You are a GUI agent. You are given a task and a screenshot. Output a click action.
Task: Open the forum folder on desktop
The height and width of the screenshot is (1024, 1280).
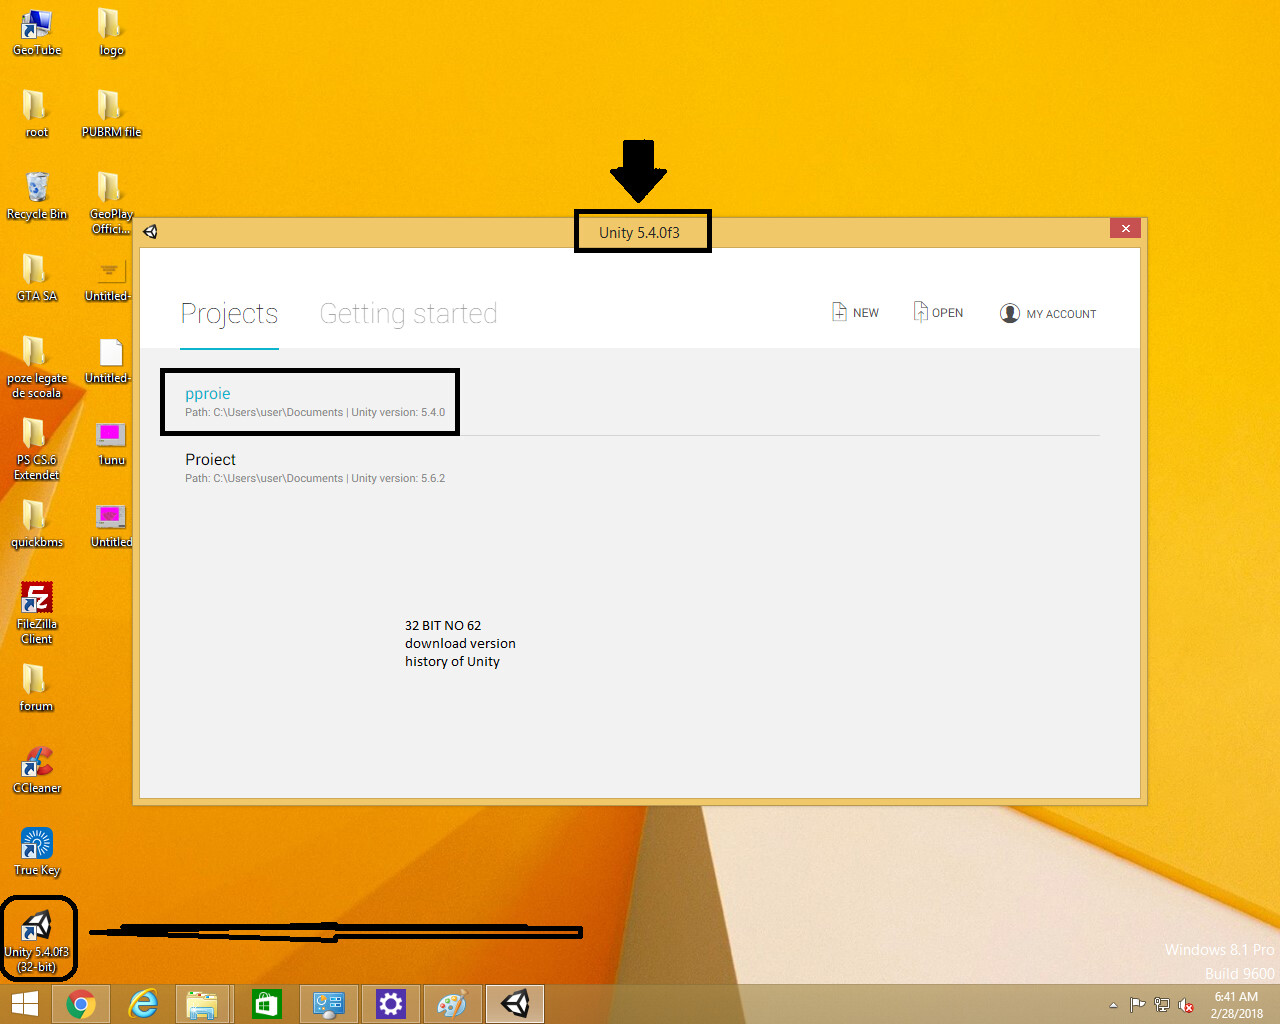pos(37,687)
